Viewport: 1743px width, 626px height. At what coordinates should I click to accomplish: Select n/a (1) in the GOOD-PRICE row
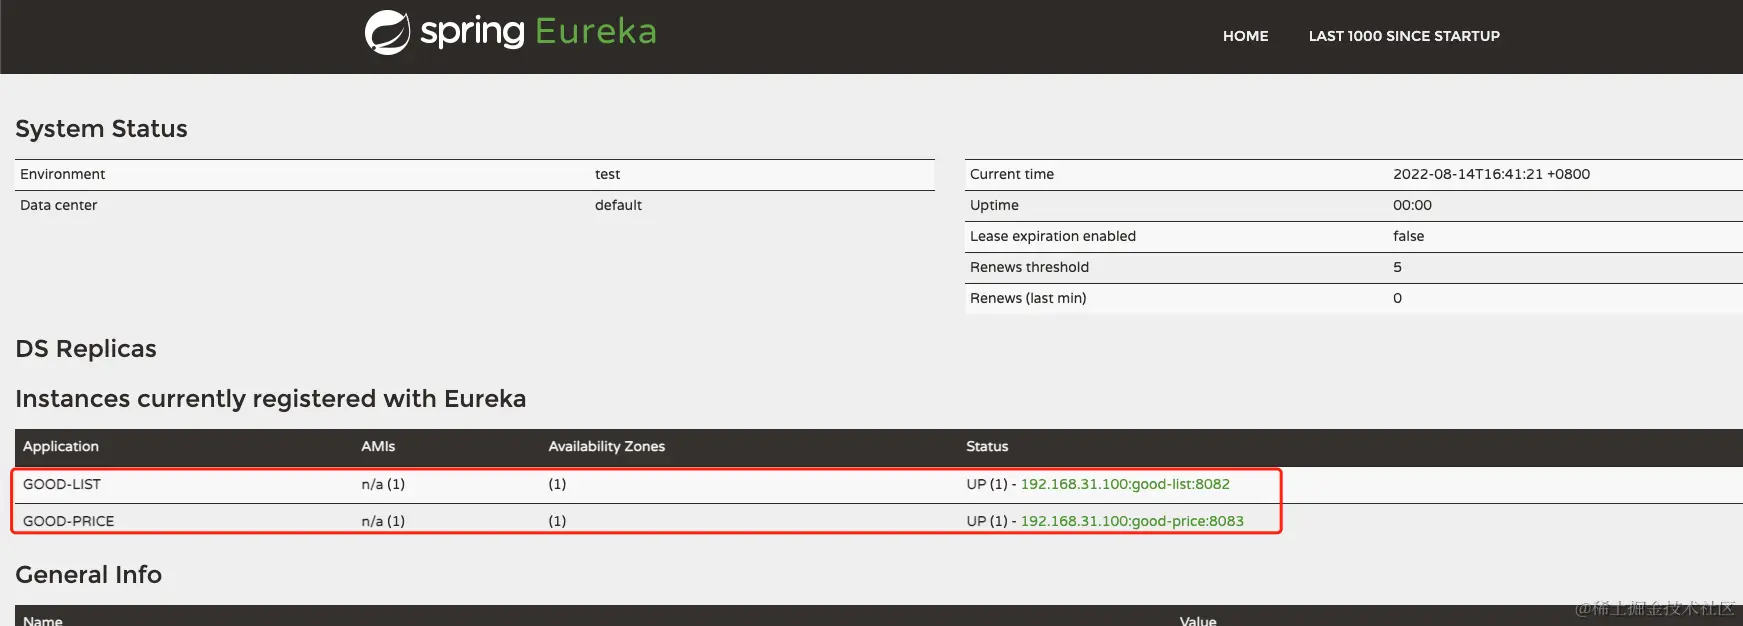pos(383,521)
